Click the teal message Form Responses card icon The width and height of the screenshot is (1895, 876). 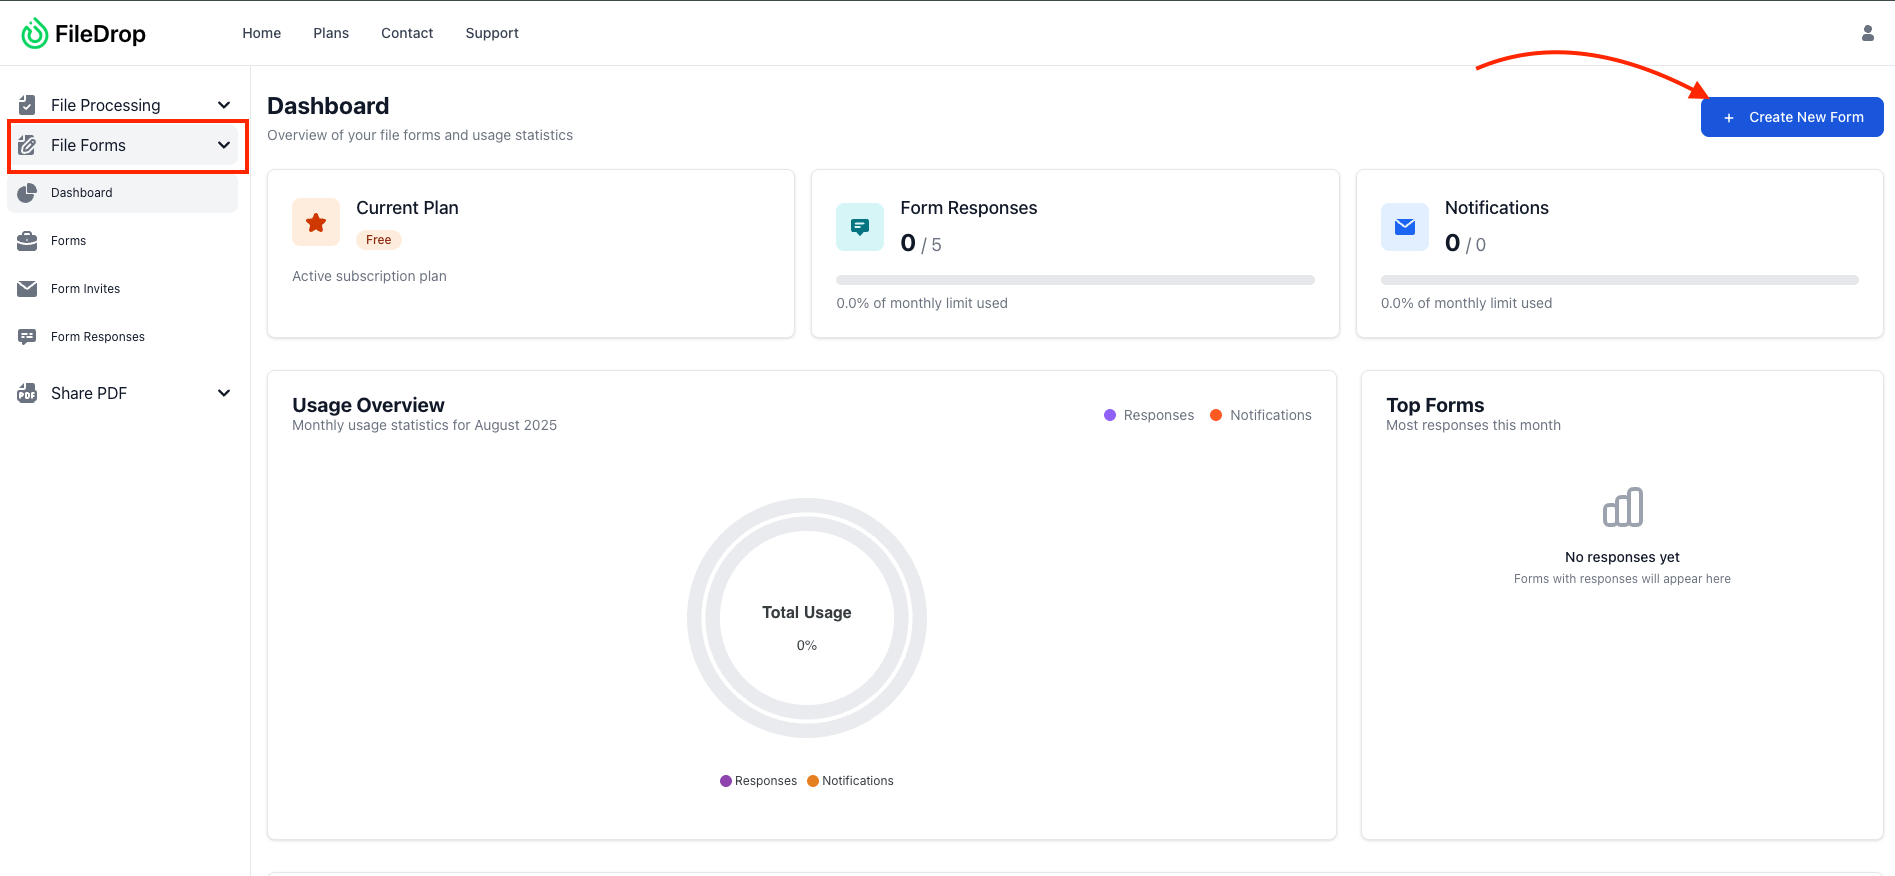tap(860, 227)
